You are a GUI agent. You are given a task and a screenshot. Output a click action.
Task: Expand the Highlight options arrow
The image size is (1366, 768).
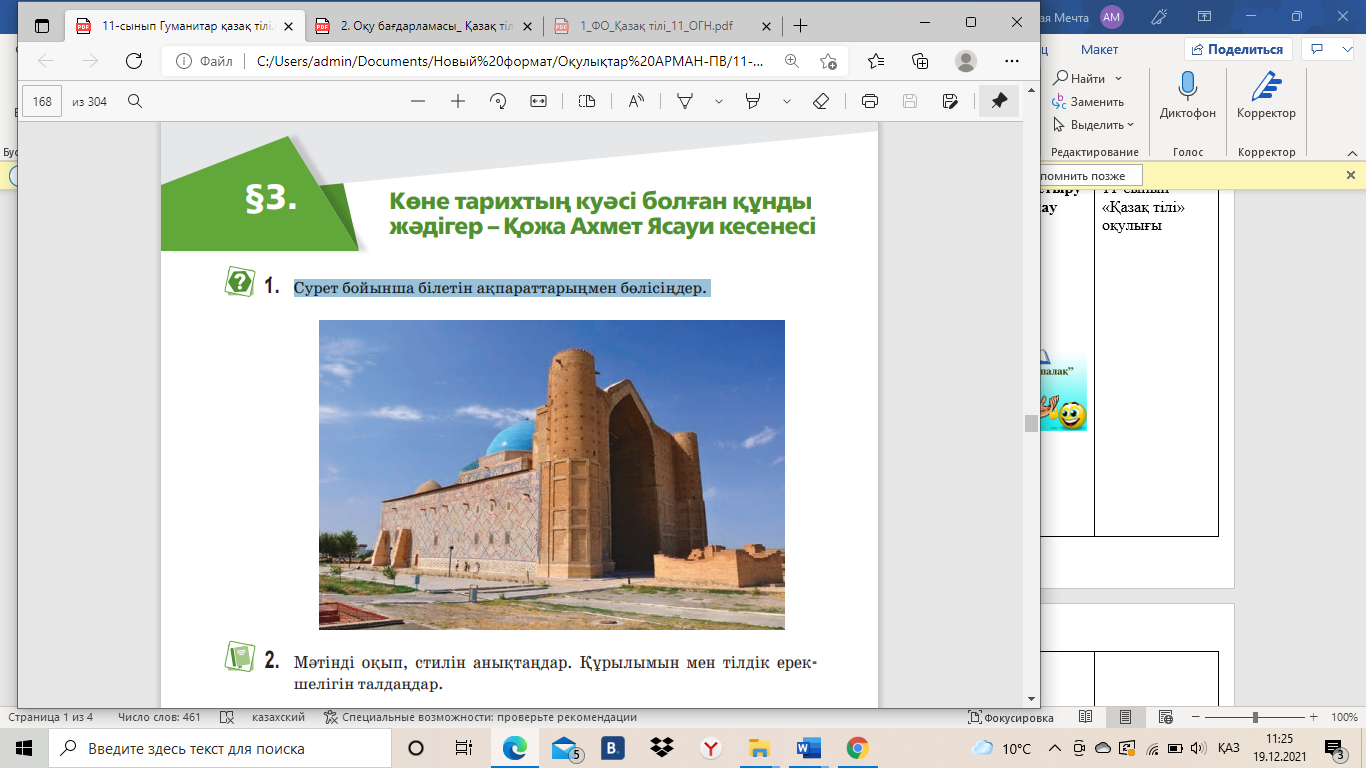787,101
